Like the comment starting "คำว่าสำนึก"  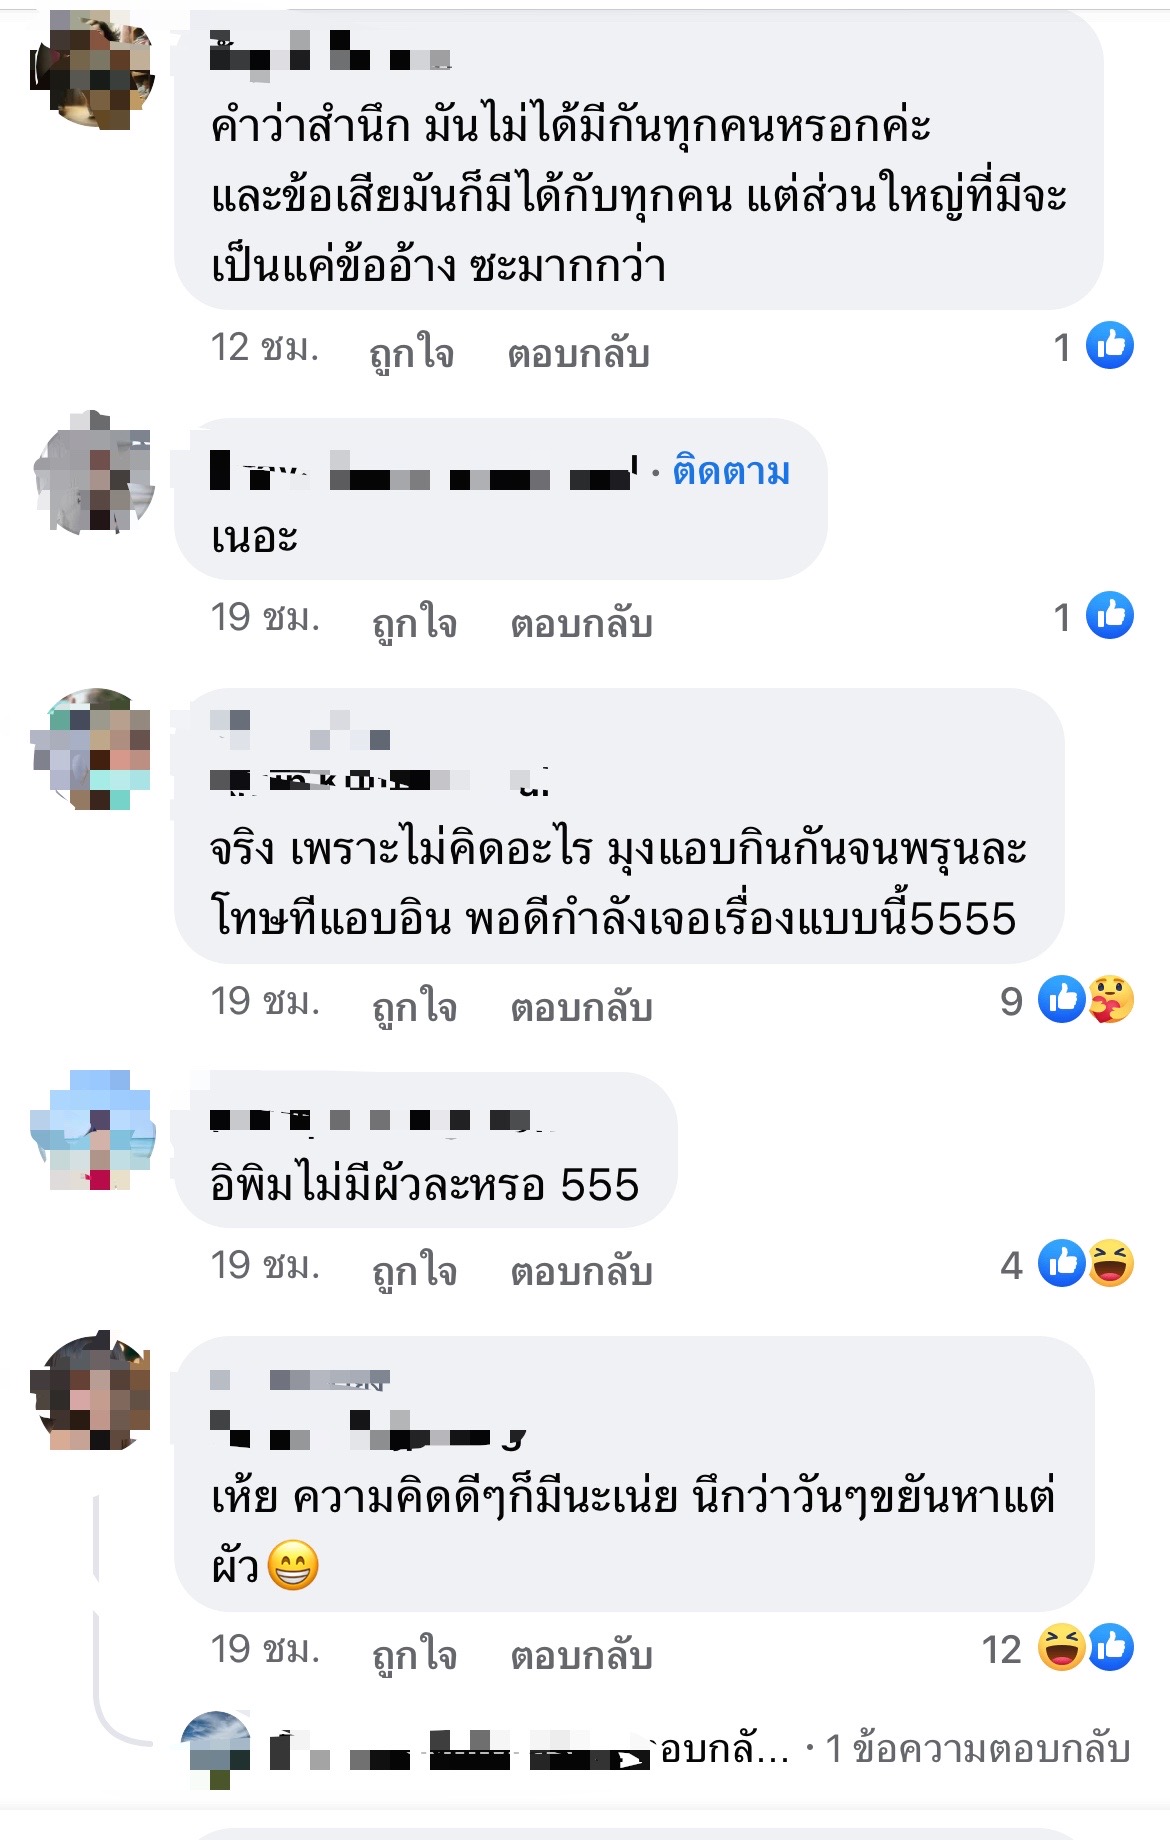coord(411,352)
